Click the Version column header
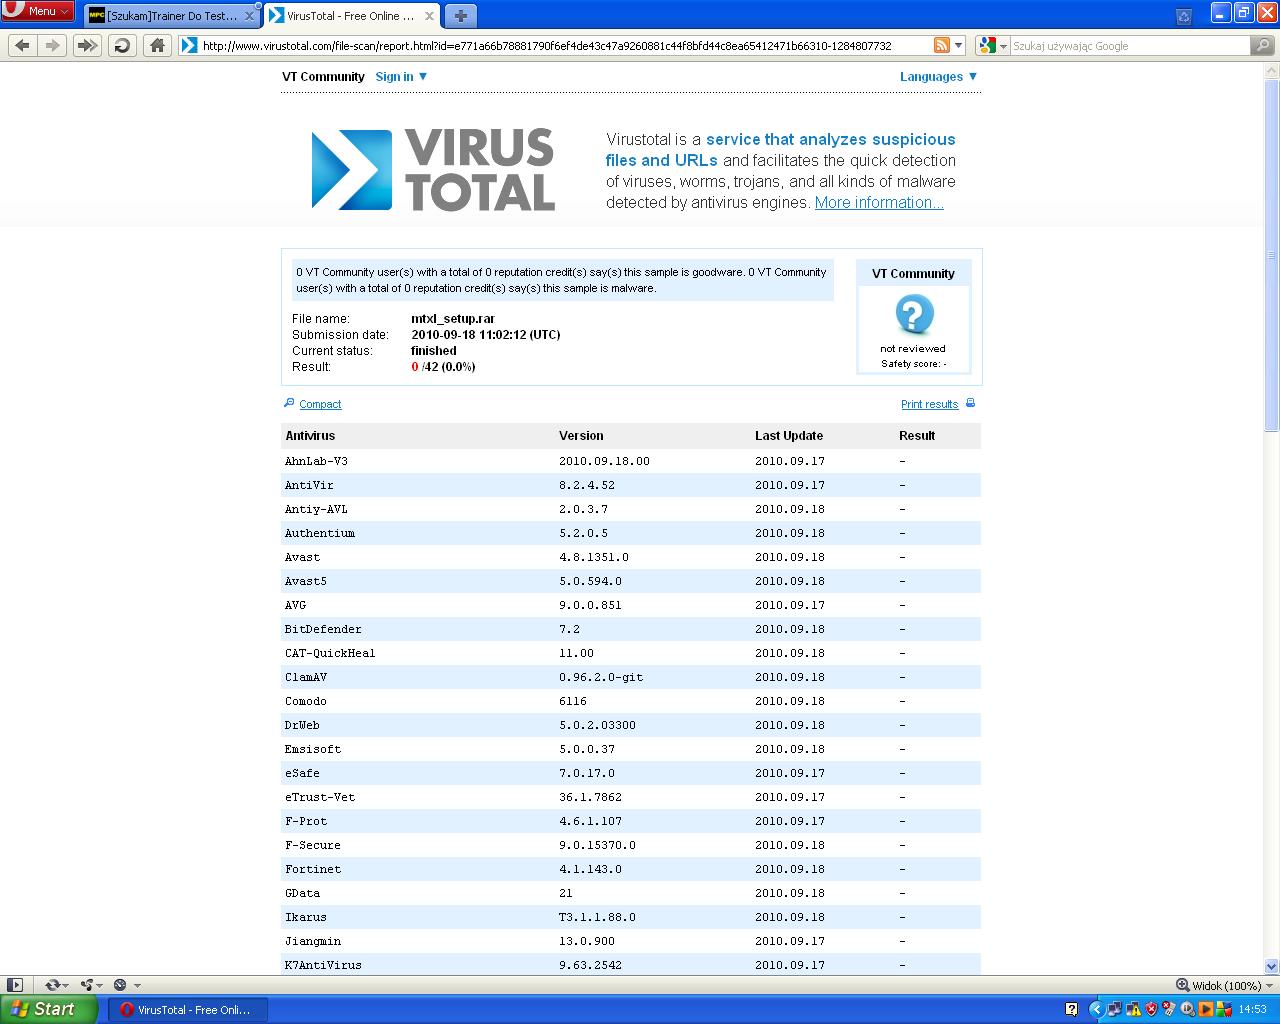The image size is (1280, 1024). click(581, 436)
